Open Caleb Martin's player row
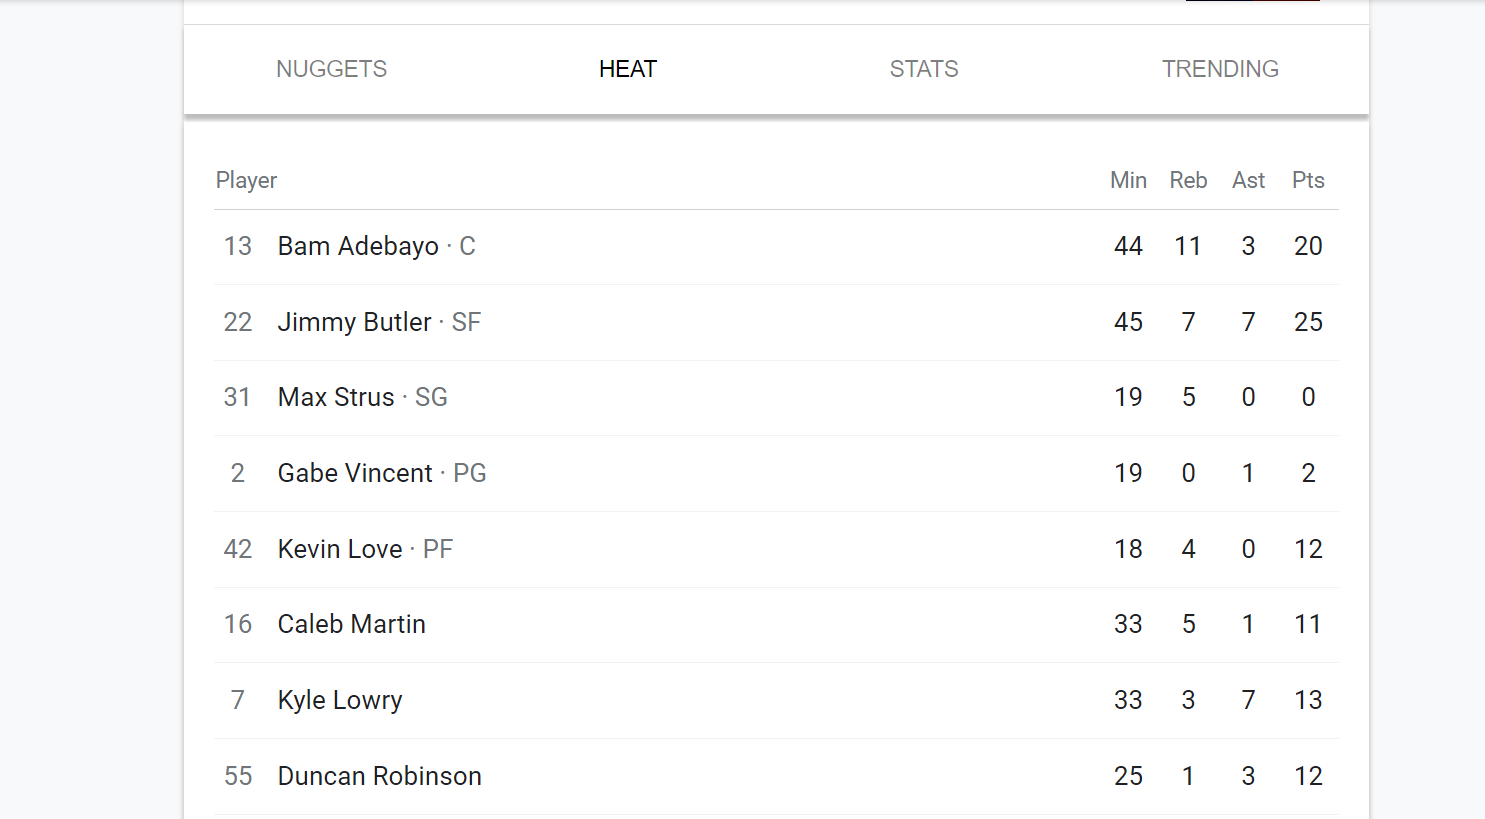1485x819 pixels. 352,624
